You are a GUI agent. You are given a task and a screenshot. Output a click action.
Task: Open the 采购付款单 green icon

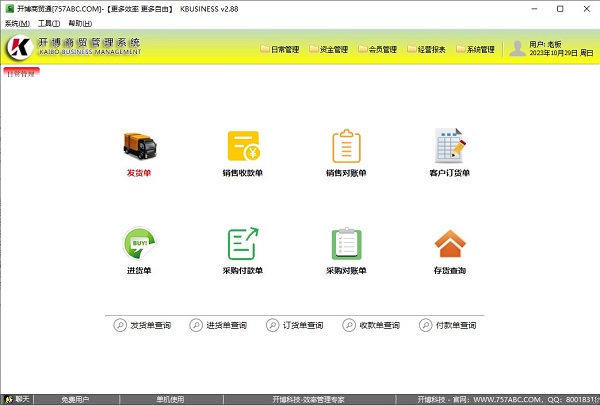pyautogui.click(x=243, y=243)
